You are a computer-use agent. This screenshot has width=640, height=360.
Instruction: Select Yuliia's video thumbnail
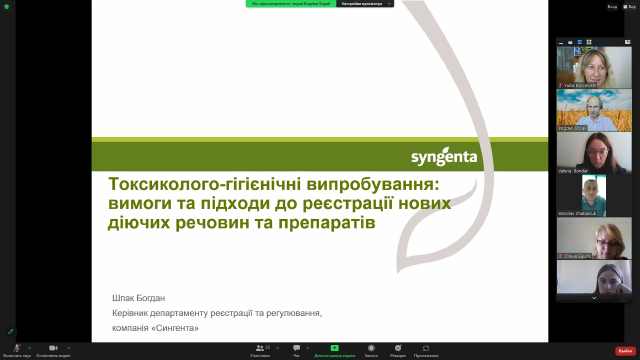[594, 67]
